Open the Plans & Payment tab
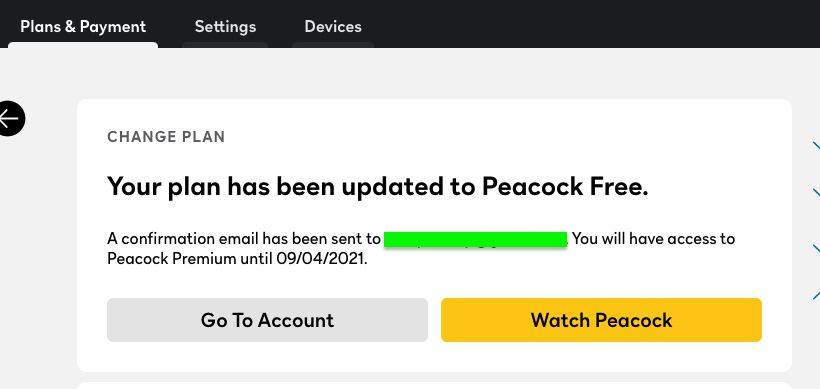The image size is (820, 389). click(83, 27)
